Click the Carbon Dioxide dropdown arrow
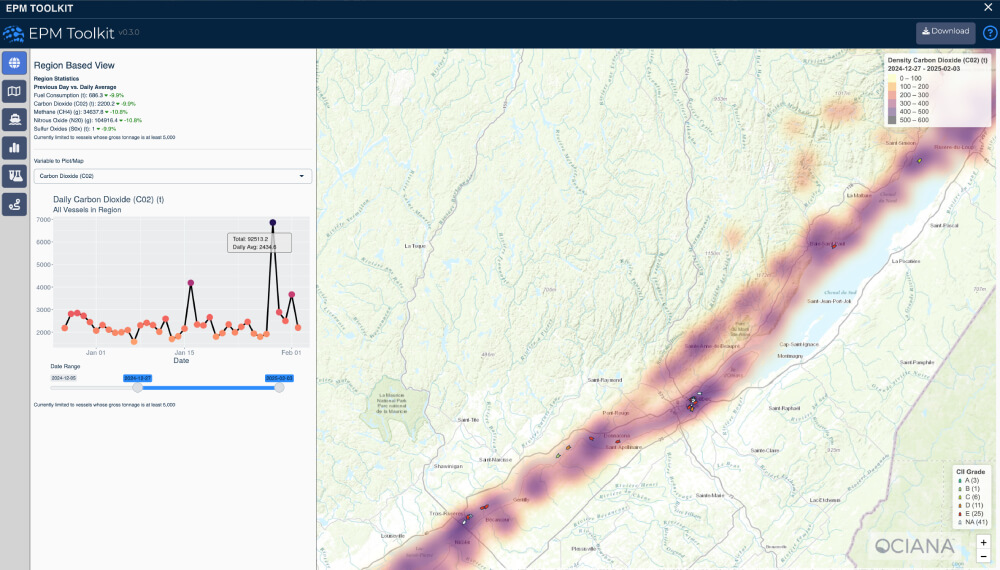This screenshot has height=570, width=1000. pyautogui.click(x=302, y=176)
